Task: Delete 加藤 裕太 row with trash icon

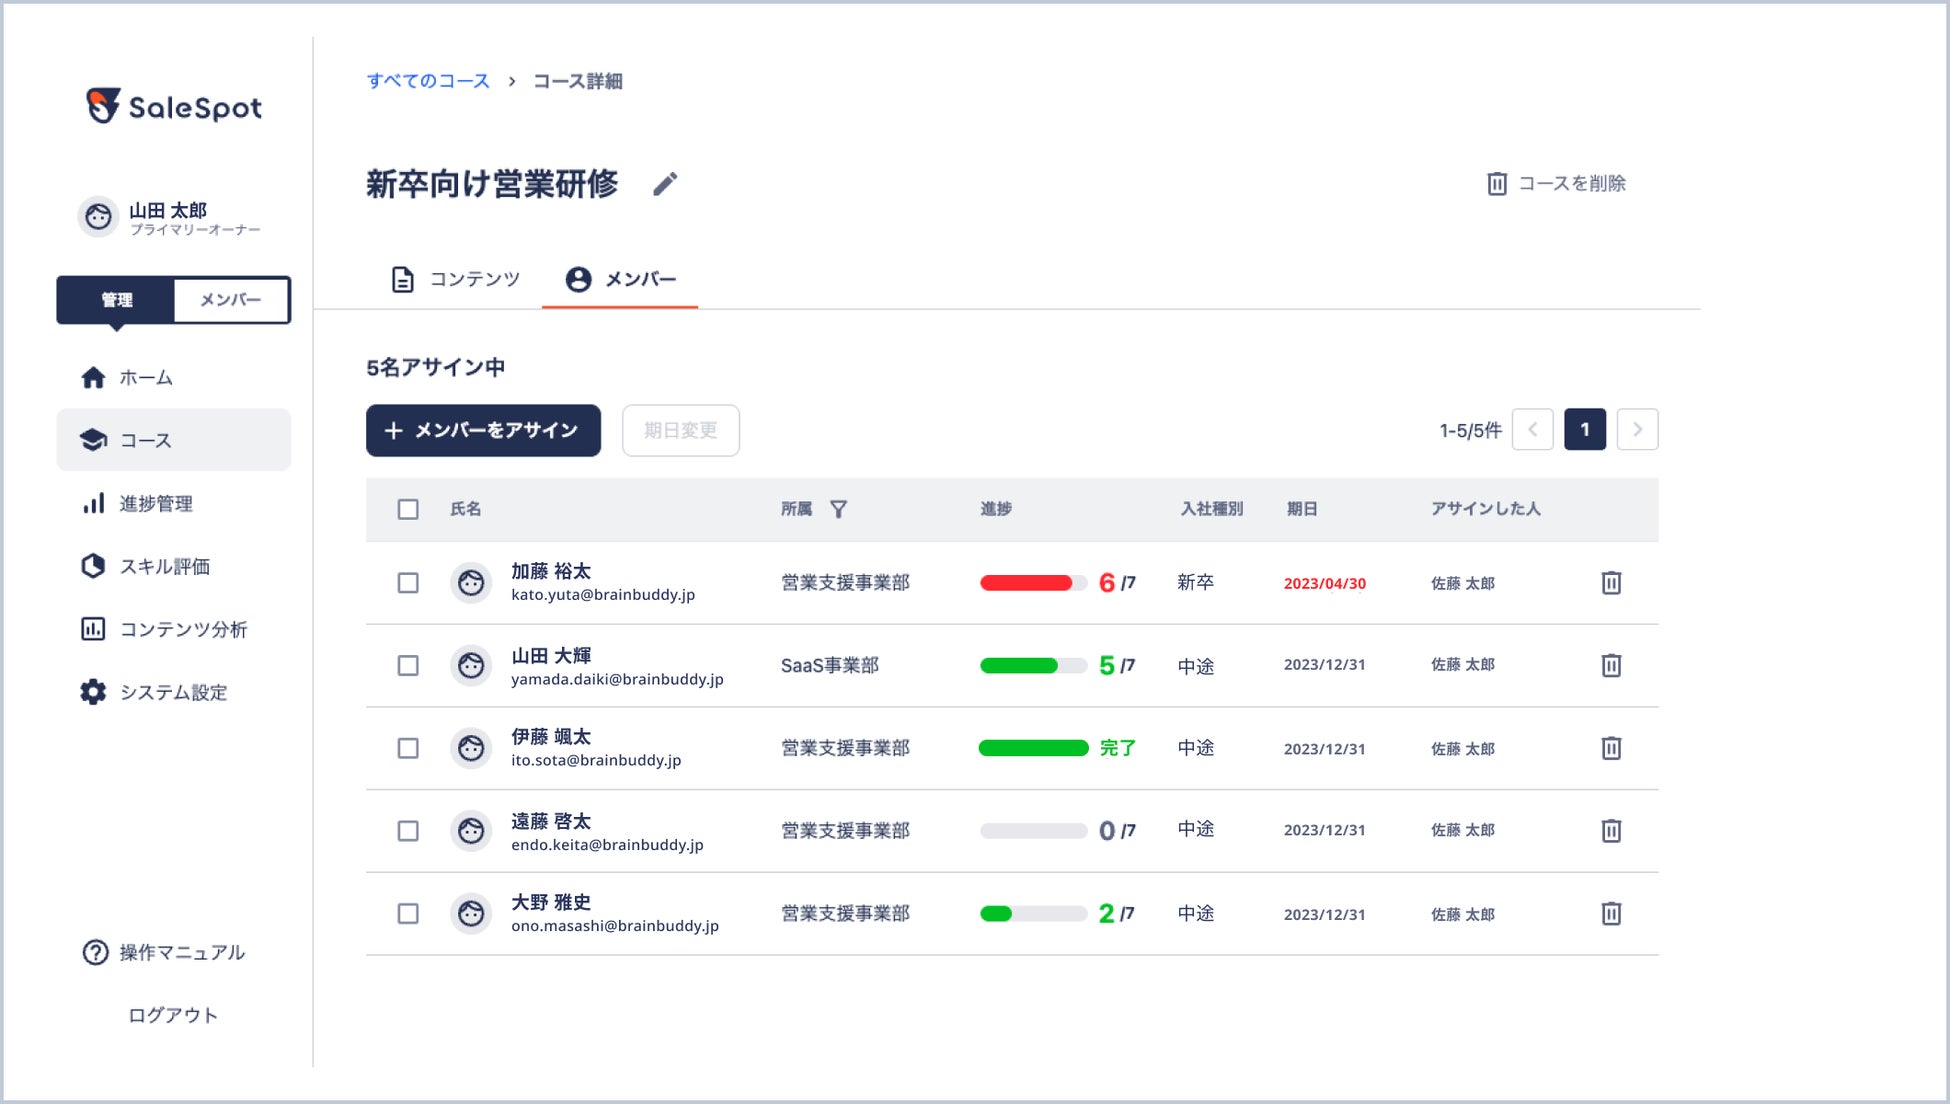Action: (x=1610, y=583)
